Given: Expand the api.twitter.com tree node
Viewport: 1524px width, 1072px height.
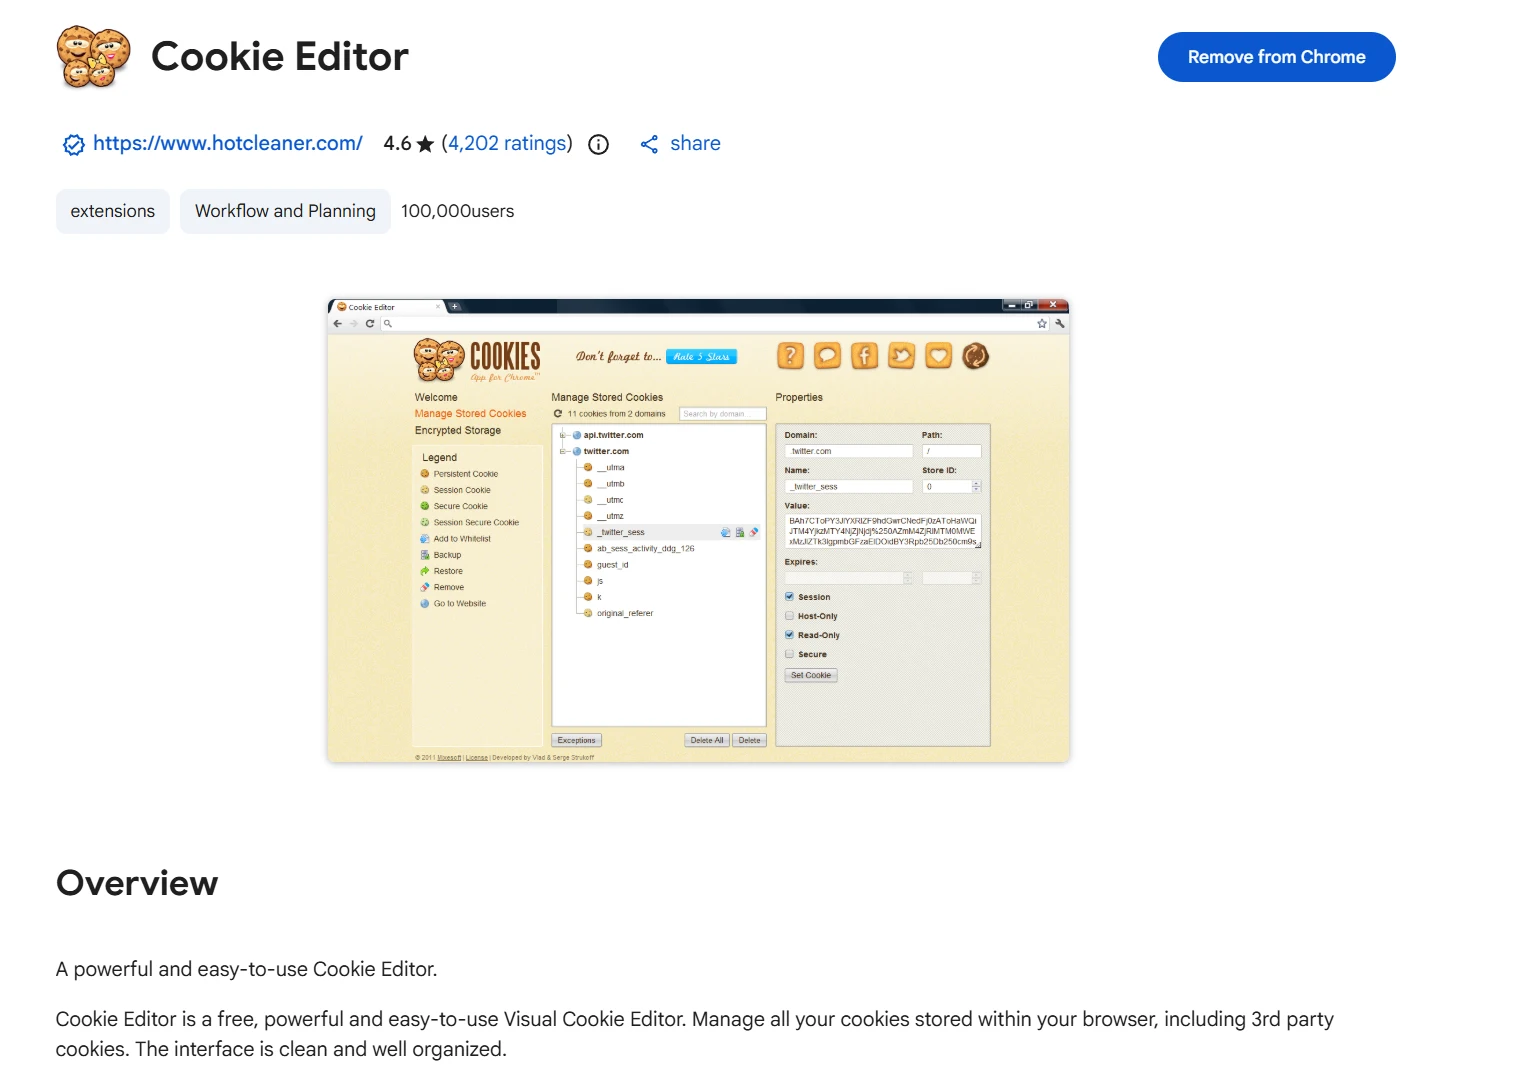Looking at the screenshot, I should [x=563, y=435].
